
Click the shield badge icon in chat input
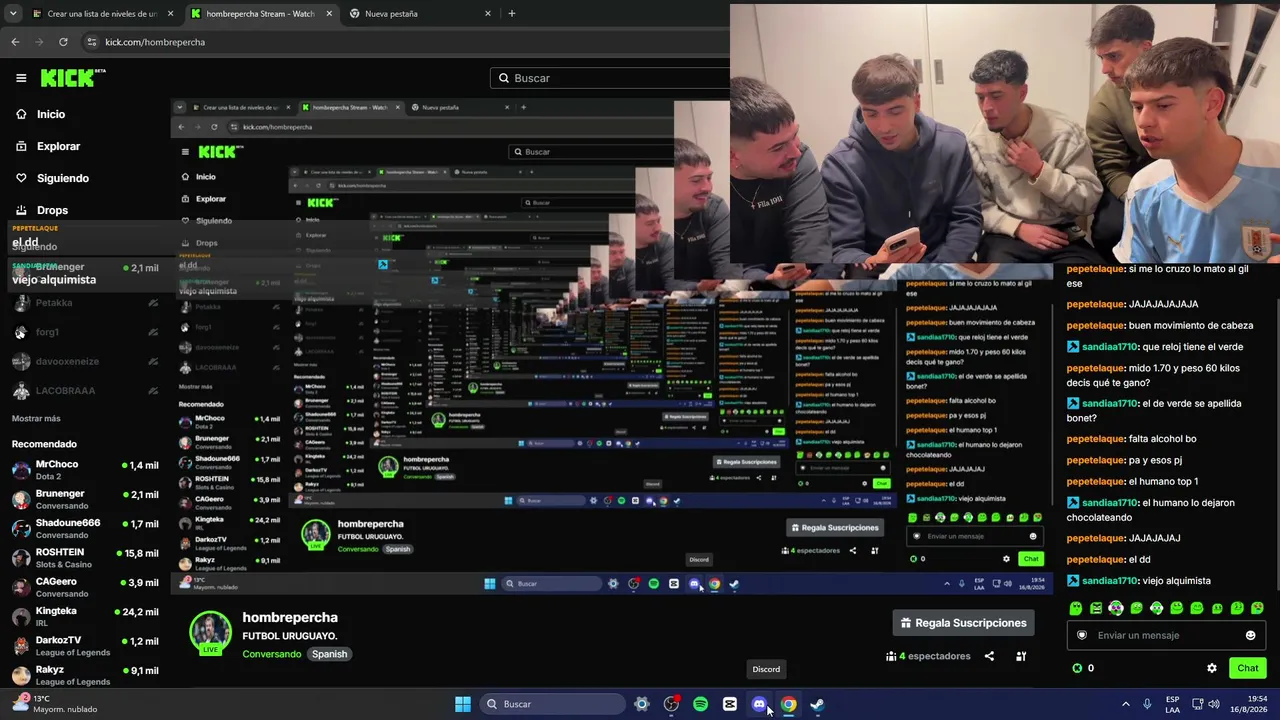(x=1081, y=635)
